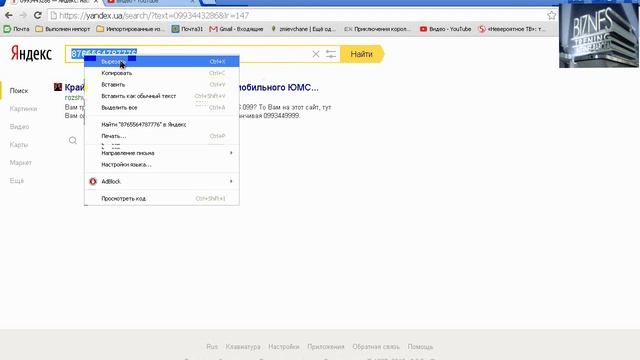This screenshot has width=640, height=360.
Task: Go back with the browser back arrow
Action: (9, 16)
